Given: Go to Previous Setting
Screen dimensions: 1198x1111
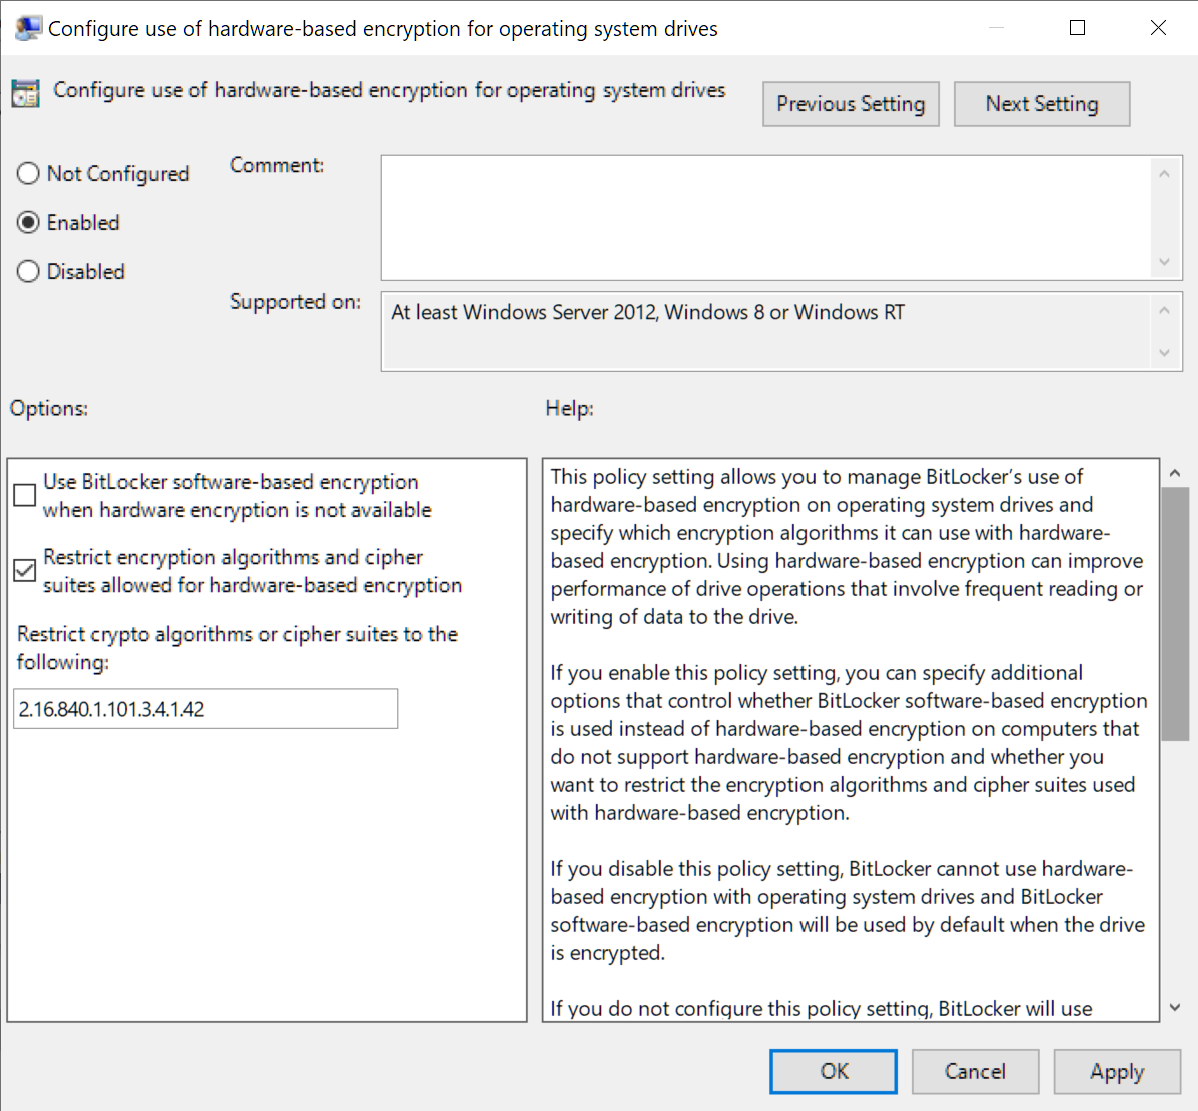Looking at the screenshot, I should point(850,104).
